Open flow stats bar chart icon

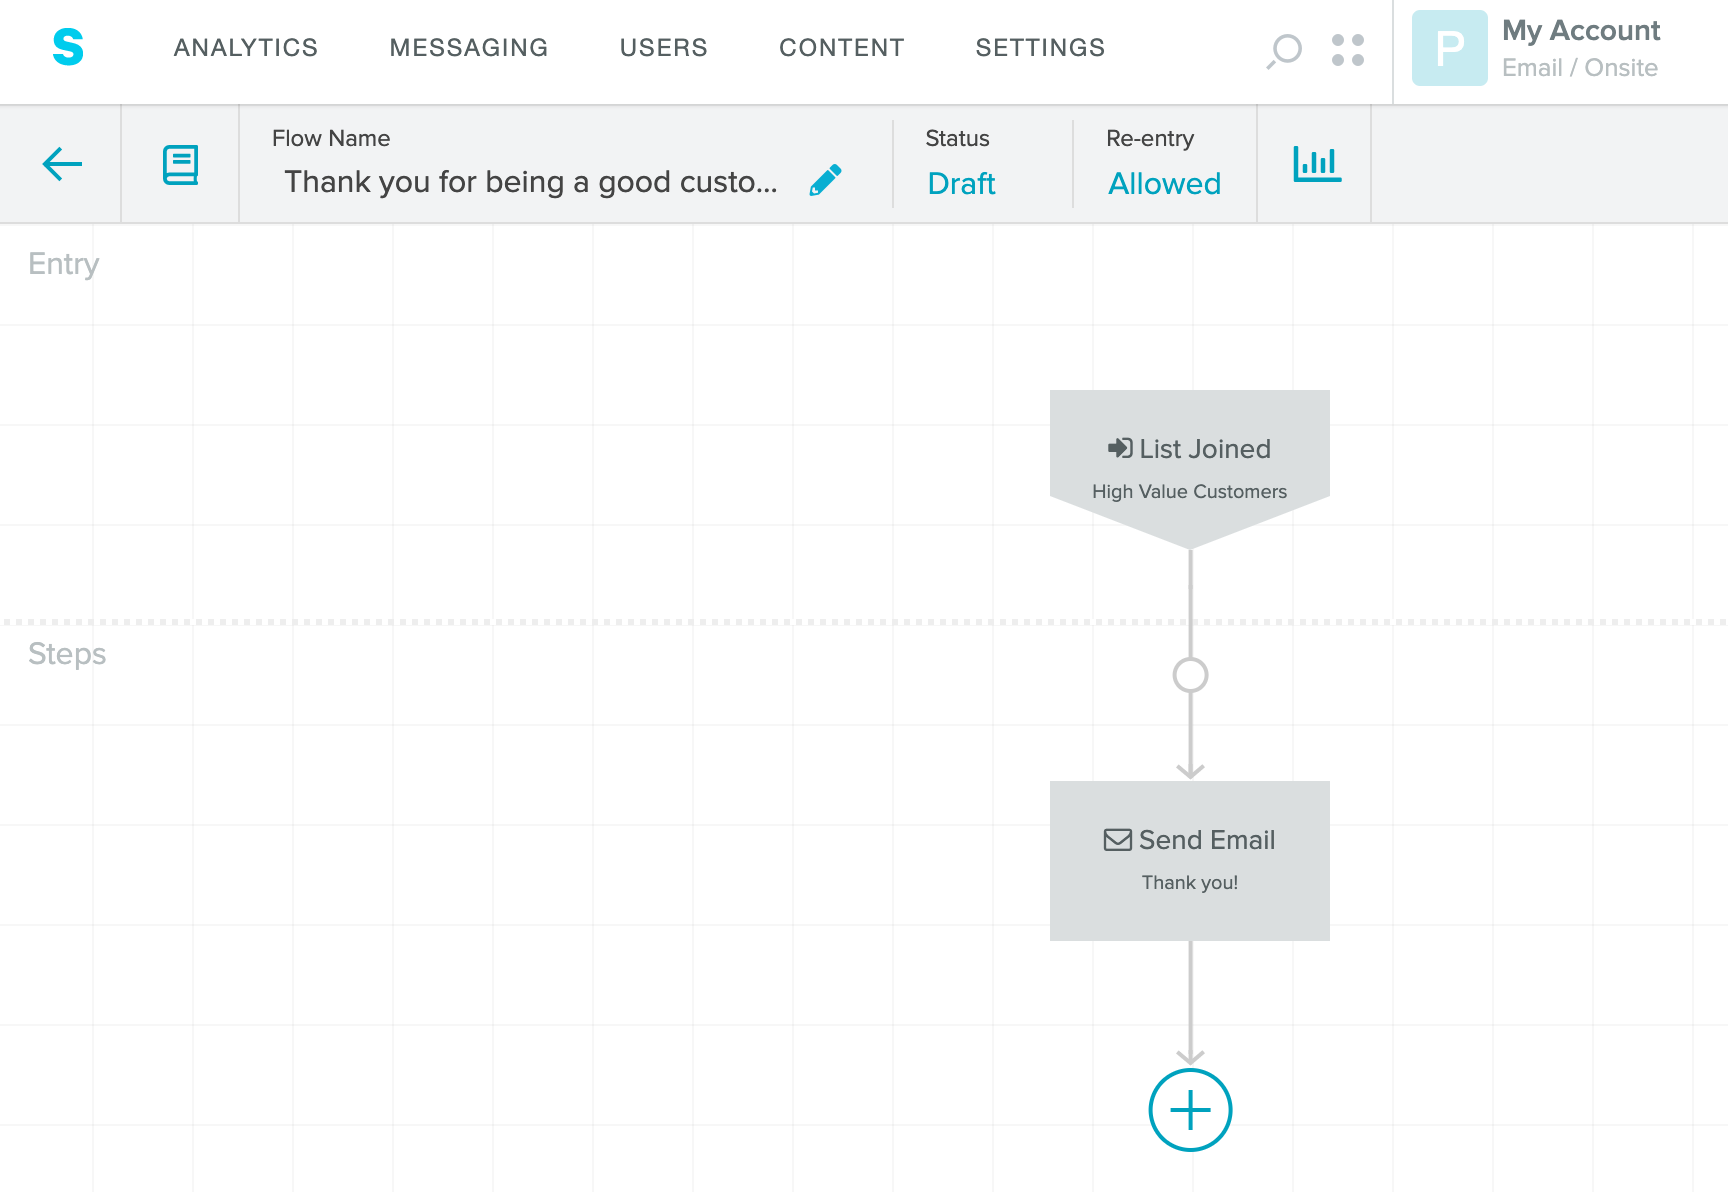pos(1317,164)
